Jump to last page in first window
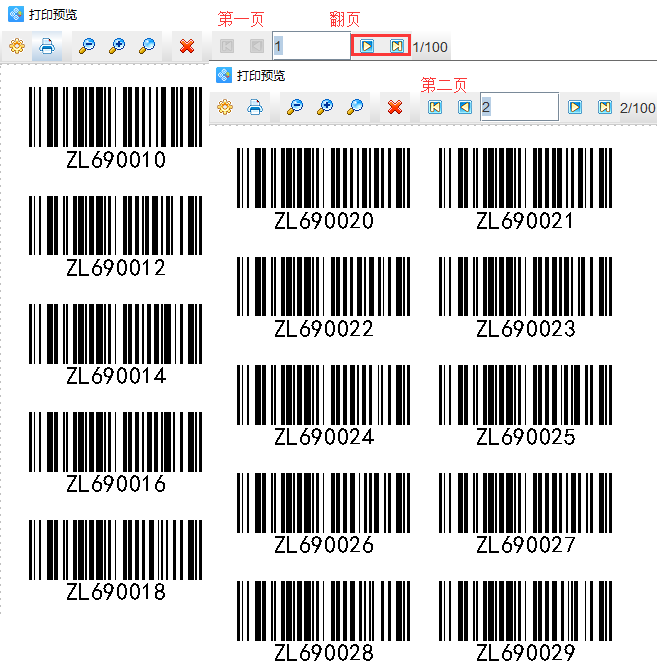 [396, 46]
